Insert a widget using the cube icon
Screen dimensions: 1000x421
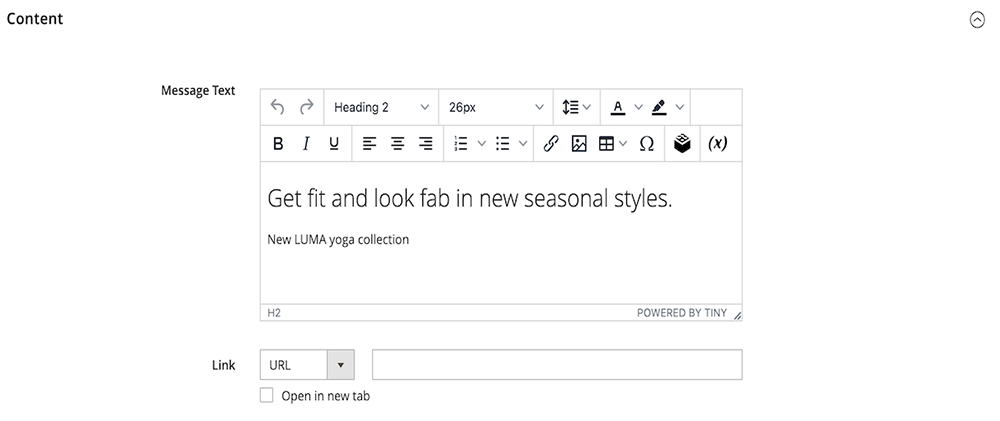[682, 144]
